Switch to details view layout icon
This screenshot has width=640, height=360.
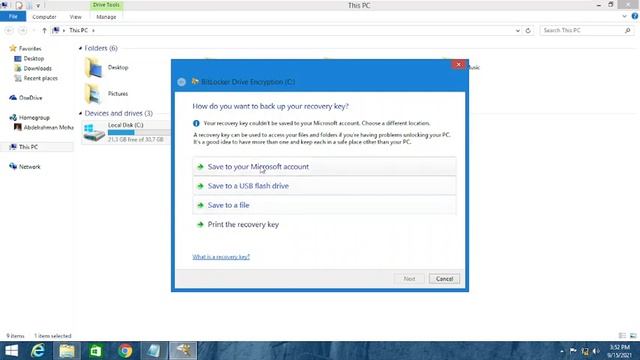[622, 336]
